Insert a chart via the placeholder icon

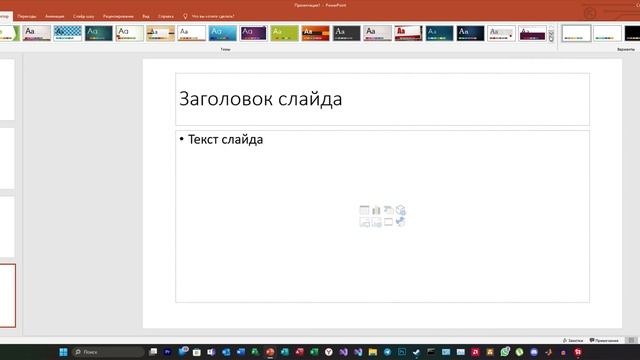pyautogui.click(x=376, y=210)
